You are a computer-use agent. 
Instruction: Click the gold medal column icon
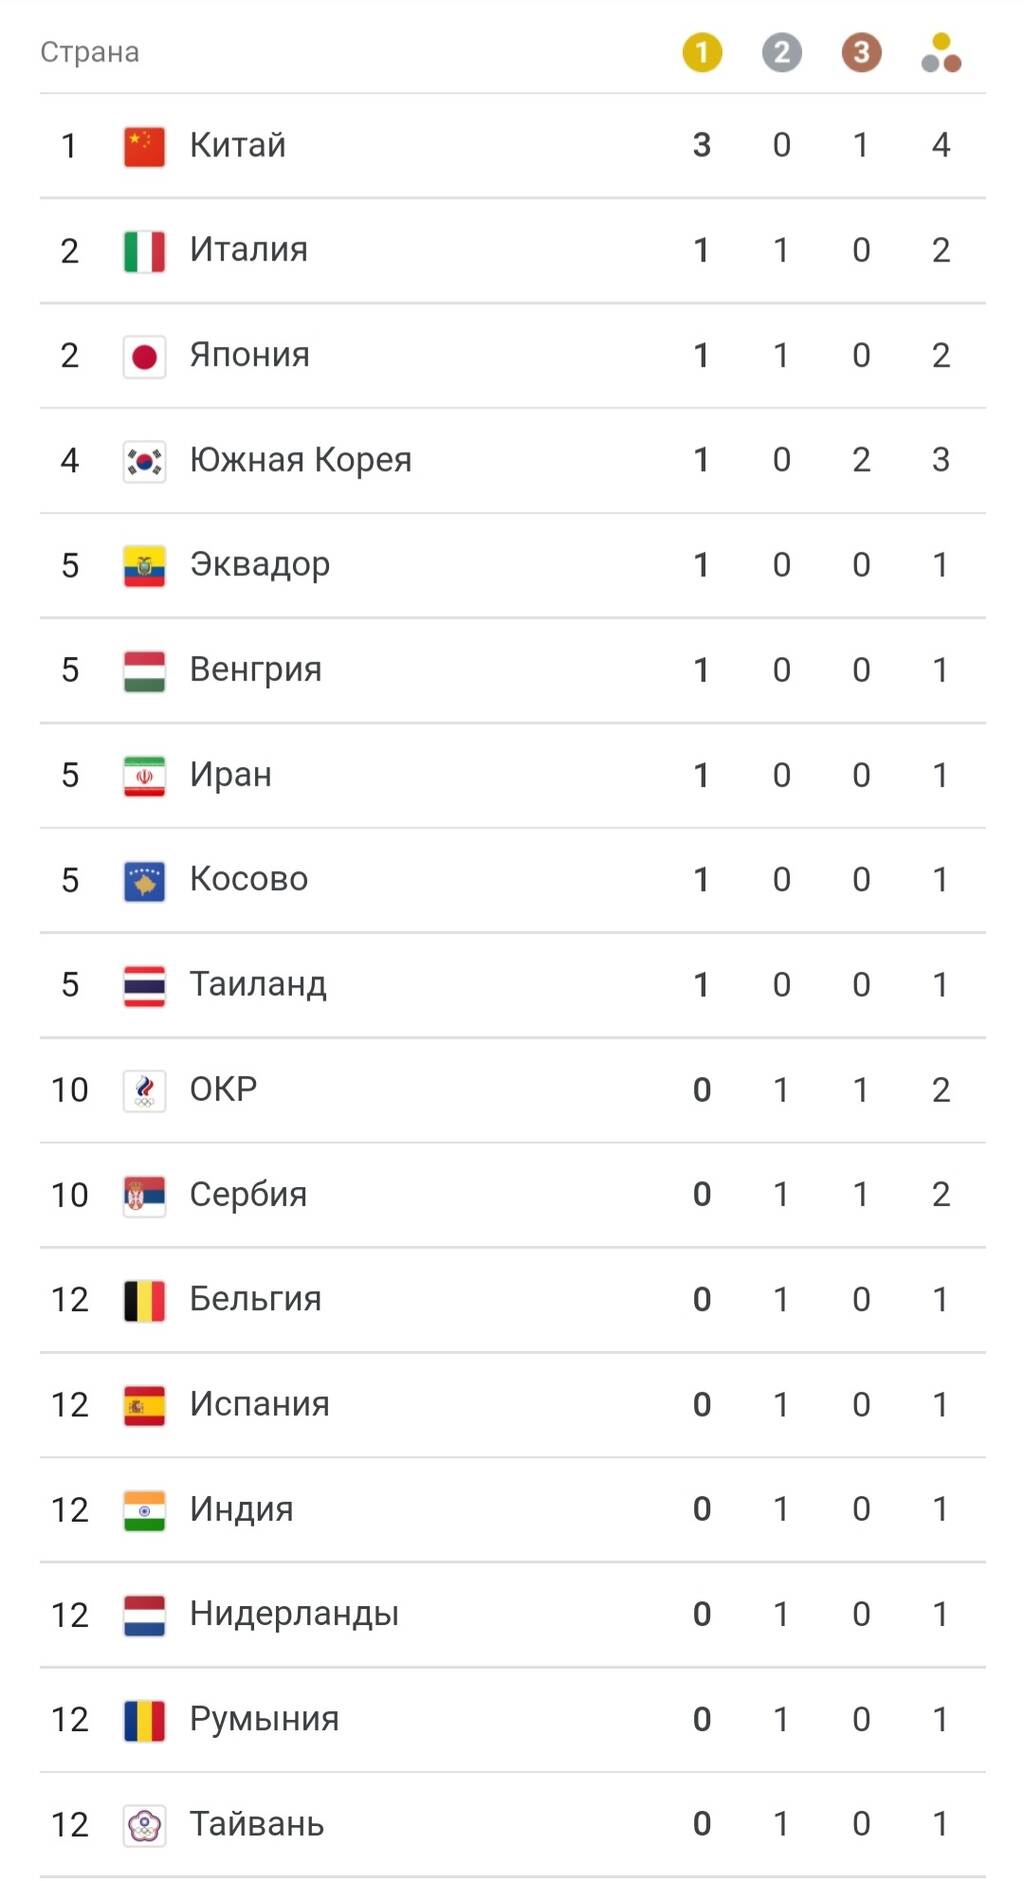(701, 52)
